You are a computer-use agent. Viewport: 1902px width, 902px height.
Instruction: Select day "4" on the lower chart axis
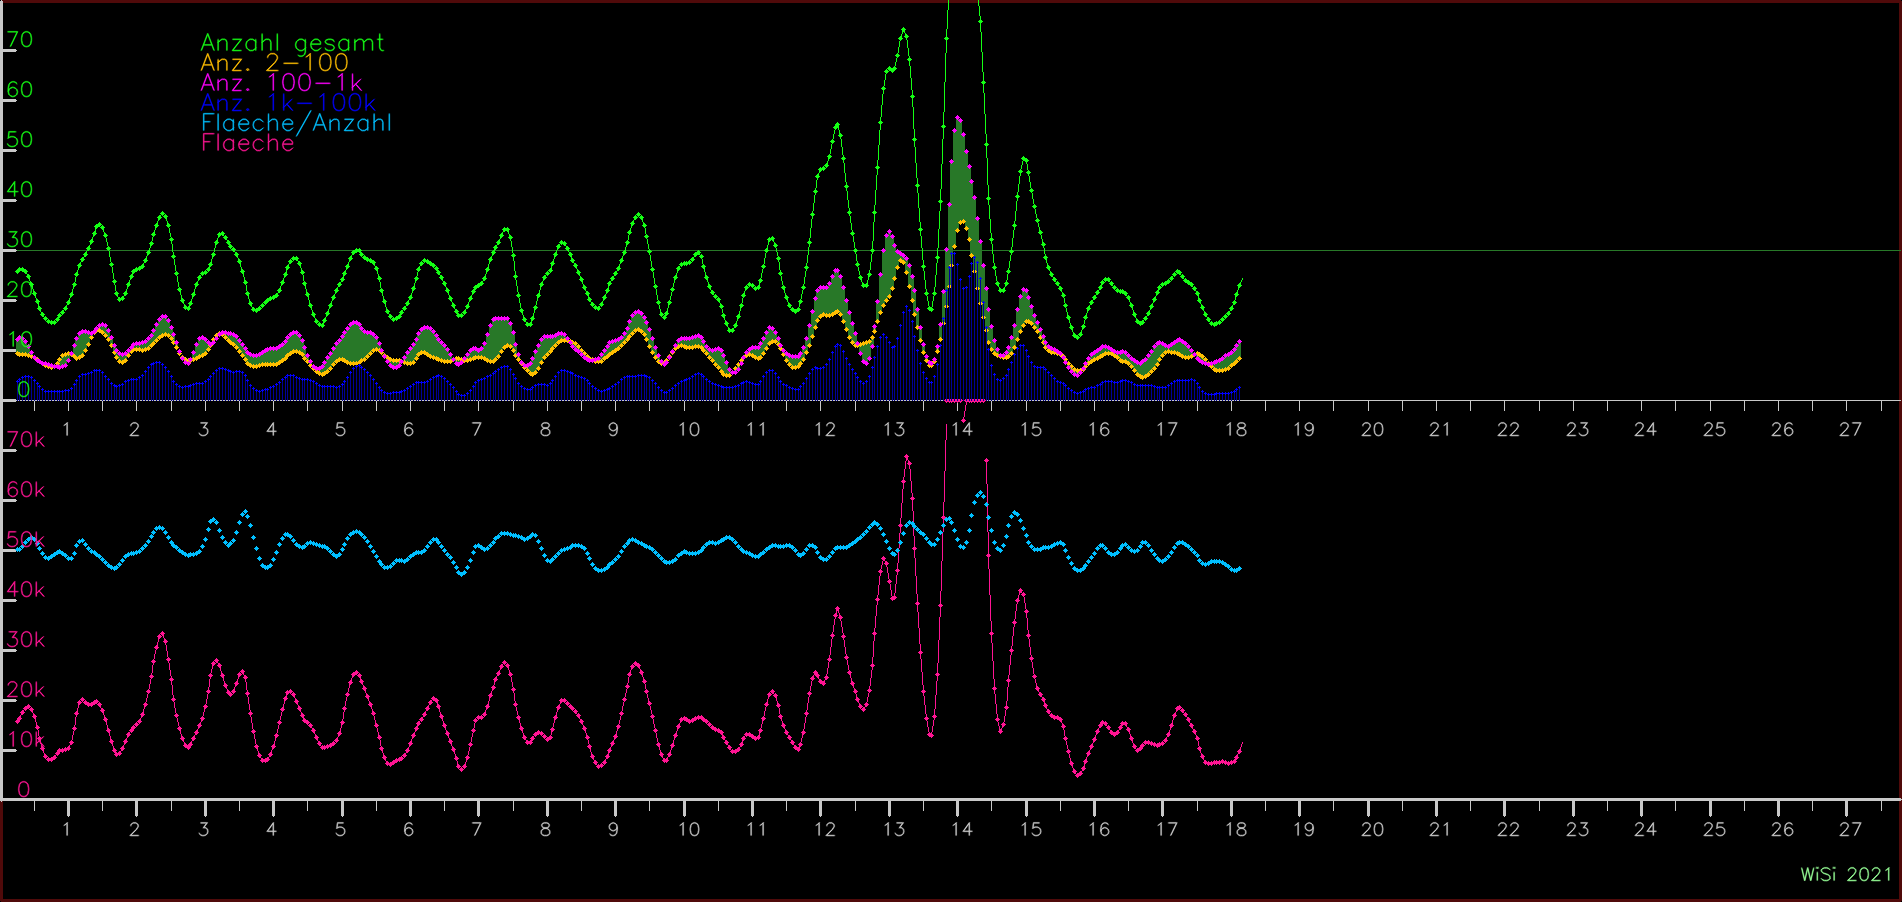click(x=272, y=829)
